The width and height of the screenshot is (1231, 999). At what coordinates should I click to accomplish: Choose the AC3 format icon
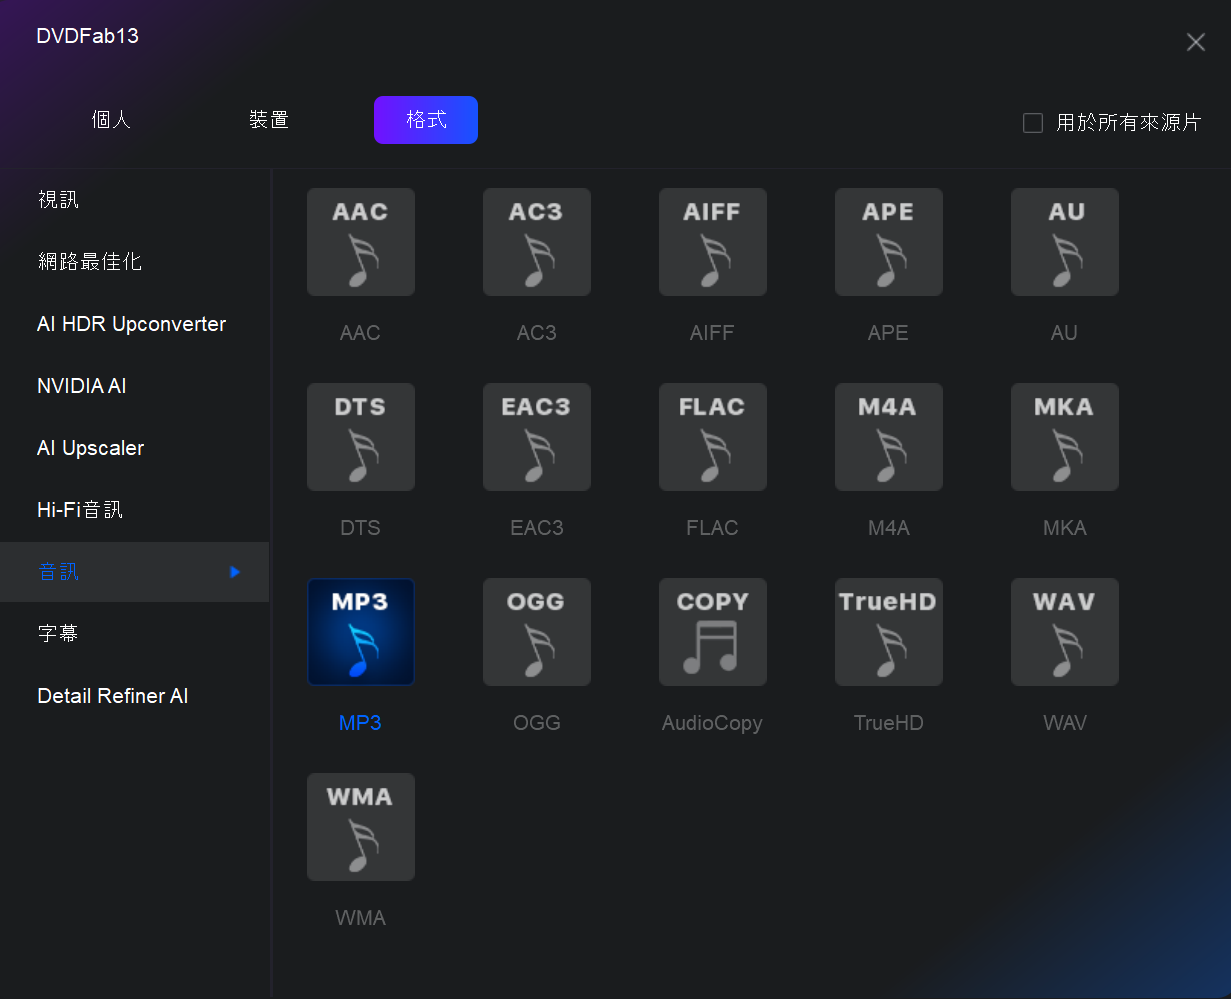tap(537, 242)
